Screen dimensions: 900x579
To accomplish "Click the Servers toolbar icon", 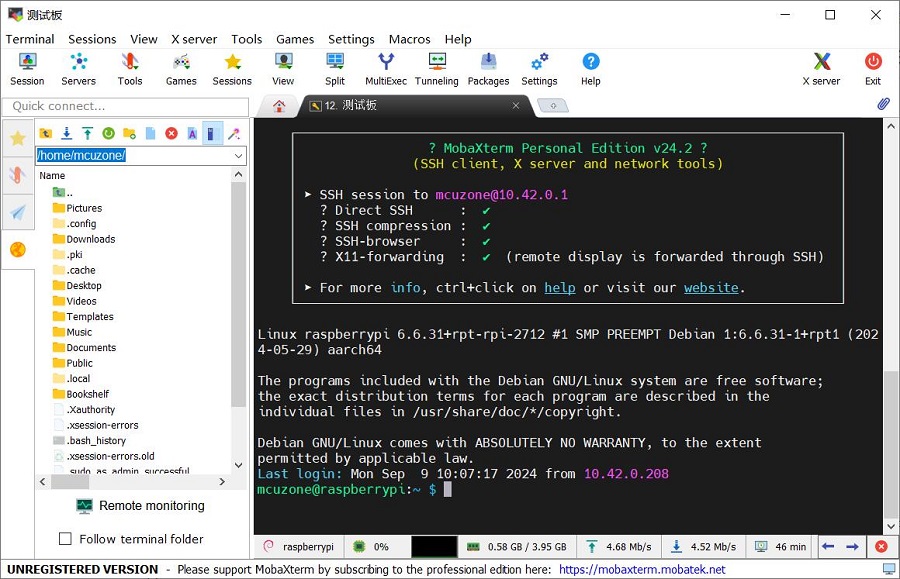I will (x=79, y=69).
